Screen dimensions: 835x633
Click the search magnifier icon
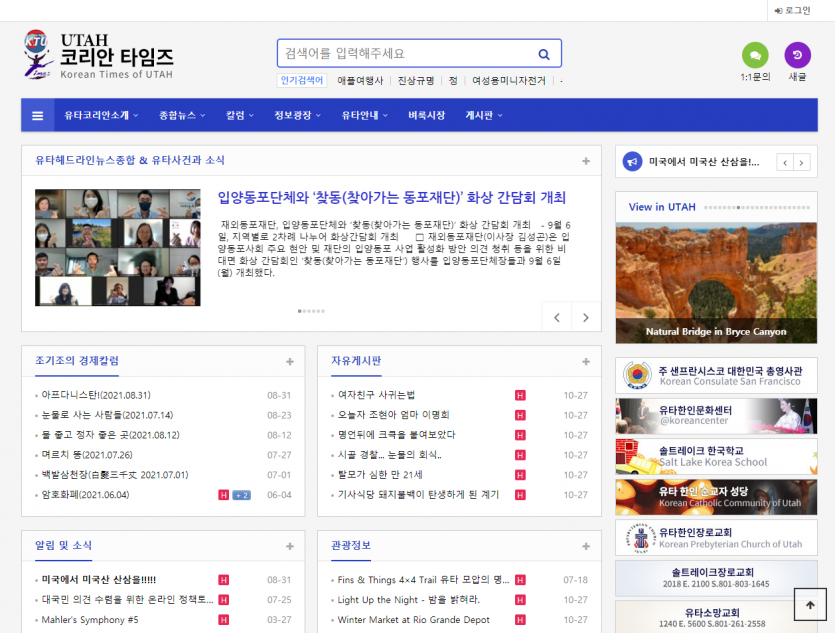click(544, 54)
